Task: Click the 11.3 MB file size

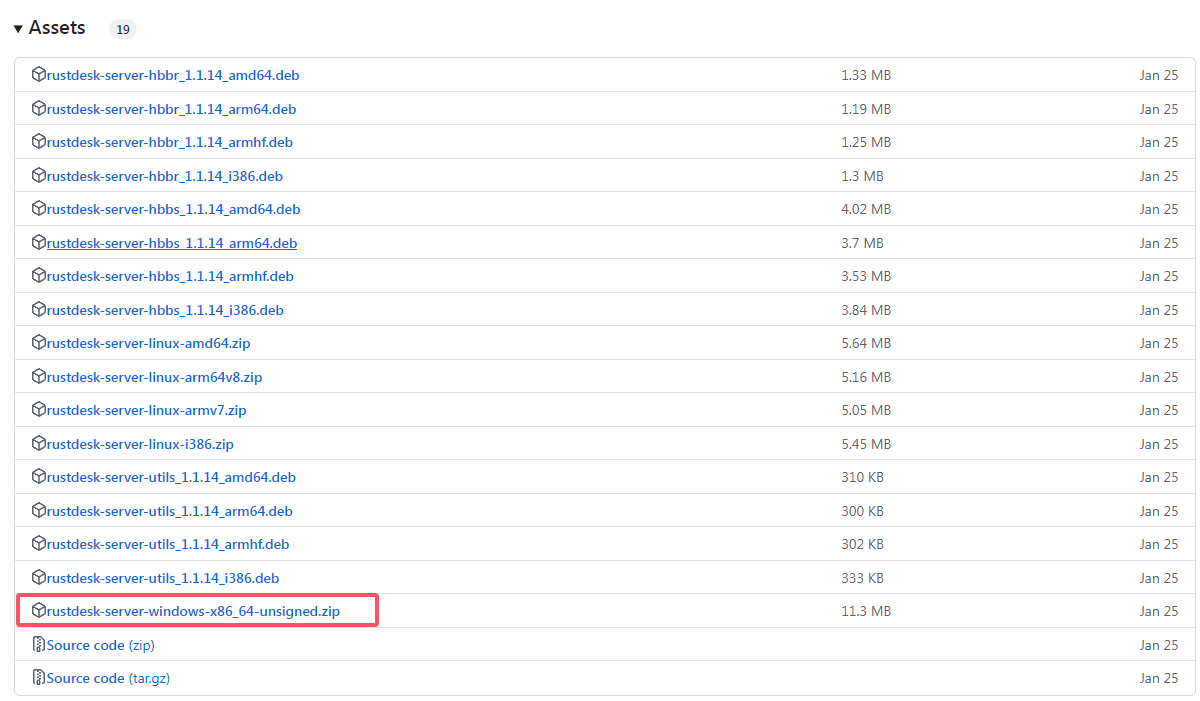Action: point(866,611)
